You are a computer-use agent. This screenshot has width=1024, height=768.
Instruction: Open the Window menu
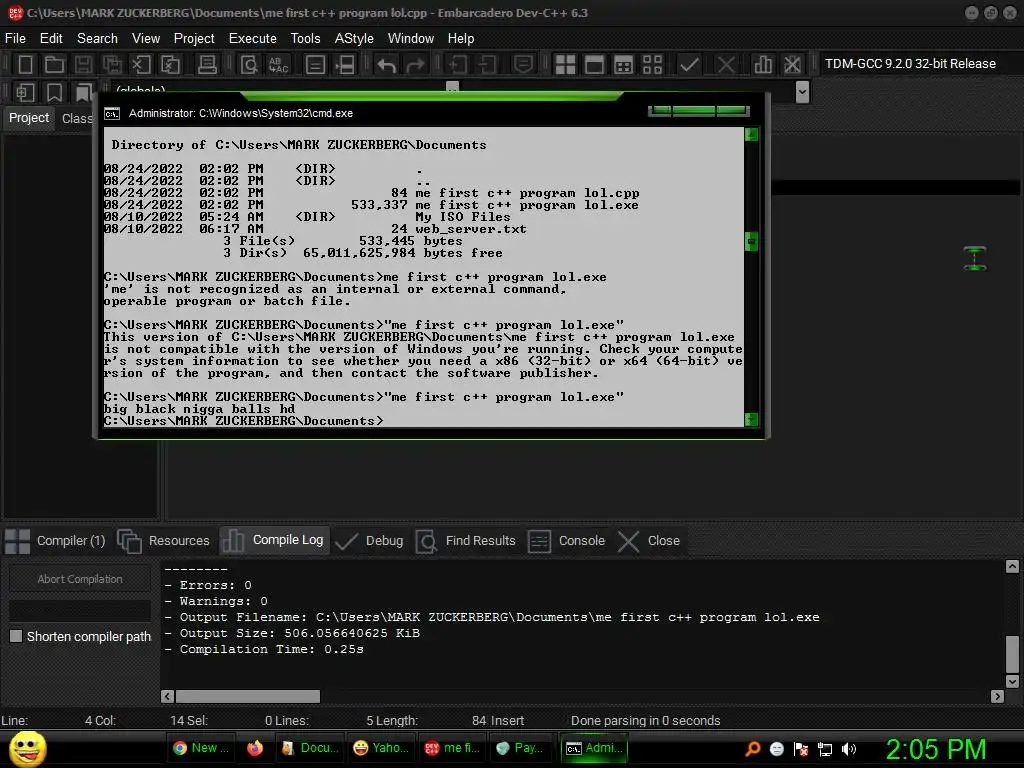[x=411, y=39]
